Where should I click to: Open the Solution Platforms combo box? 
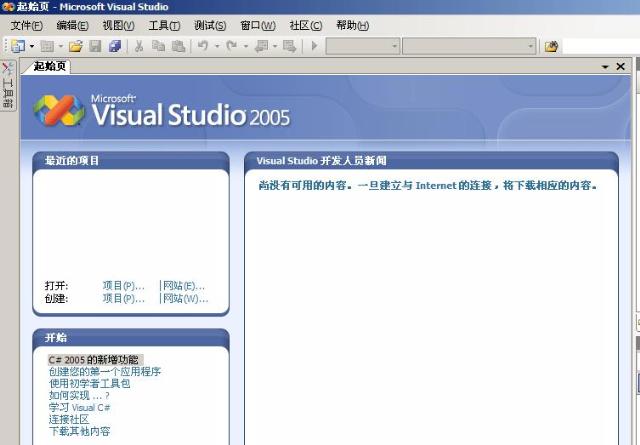click(x=469, y=46)
